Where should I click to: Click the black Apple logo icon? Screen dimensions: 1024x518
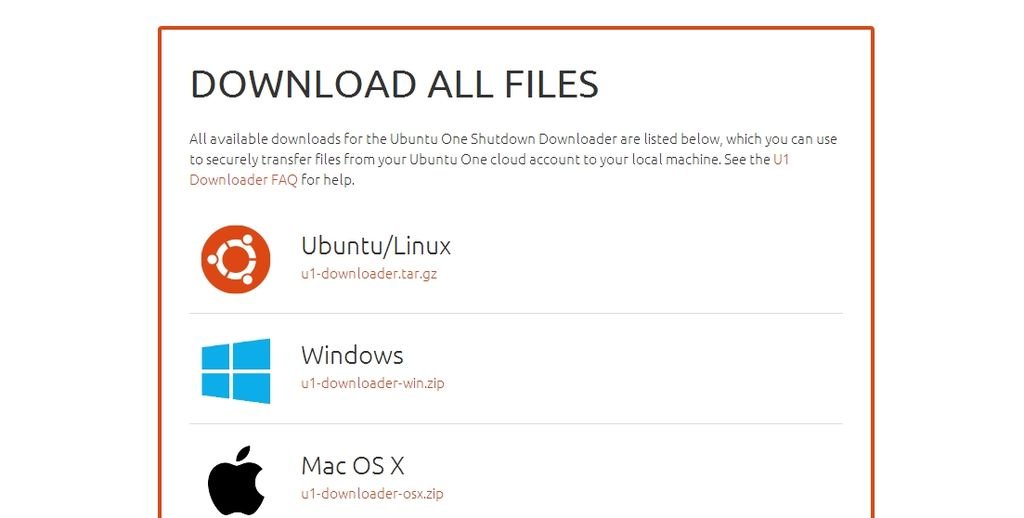[x=236, y=480]
